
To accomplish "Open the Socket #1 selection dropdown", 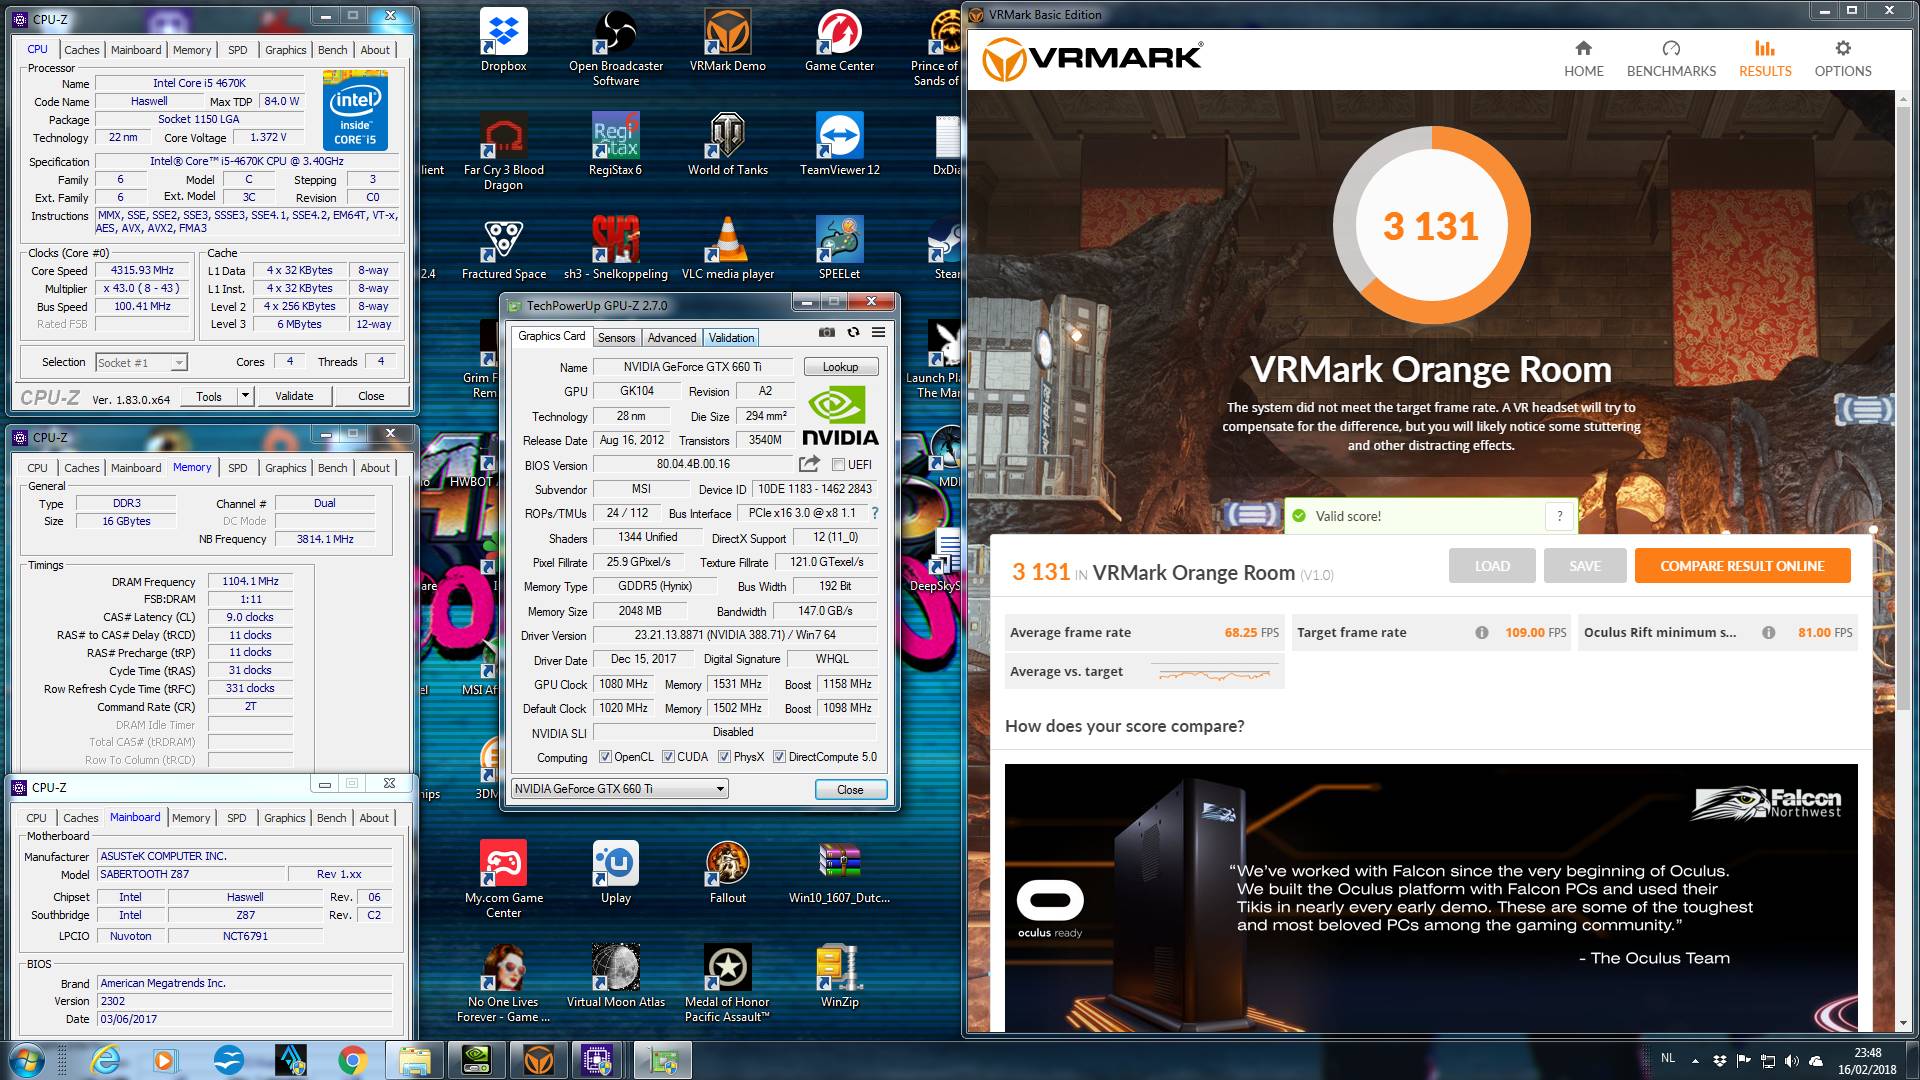I will point(141,362).
